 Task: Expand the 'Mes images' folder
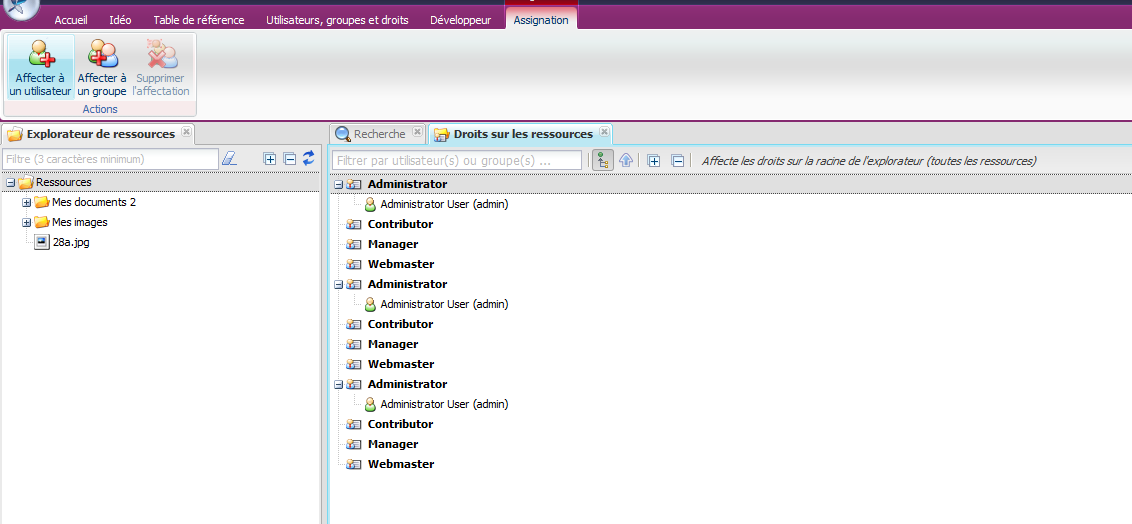tap(27, 222)
